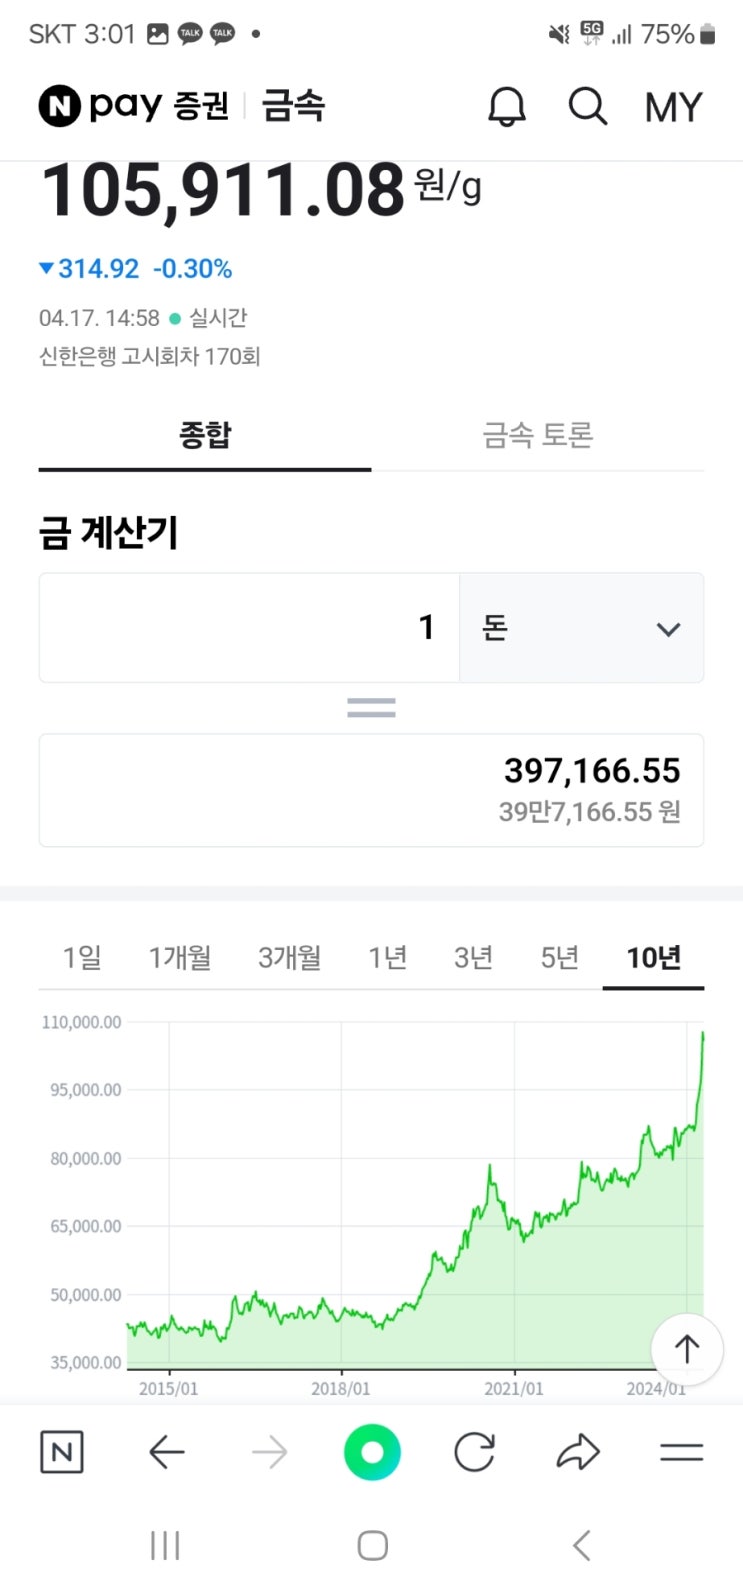Select 3년 chart period
Screen dimensions: 743x1593
[x=474, y=958]
